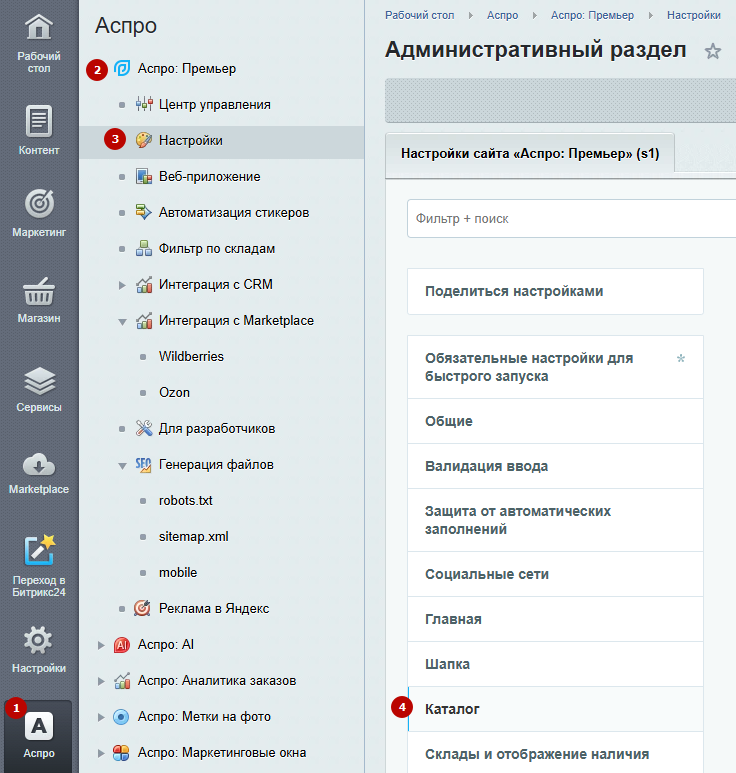
Task: Open sitemap.xml in the tree
Action: tap(194, 536)
